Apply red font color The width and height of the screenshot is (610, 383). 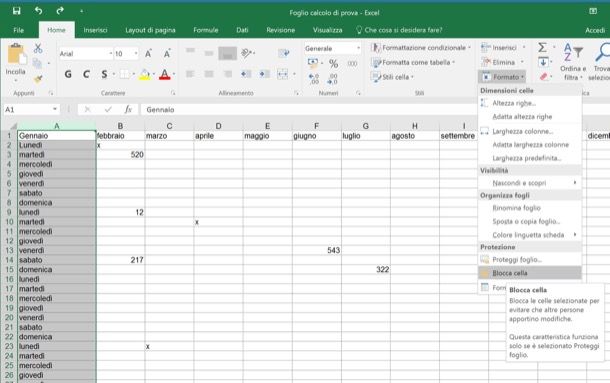point(165,74)
